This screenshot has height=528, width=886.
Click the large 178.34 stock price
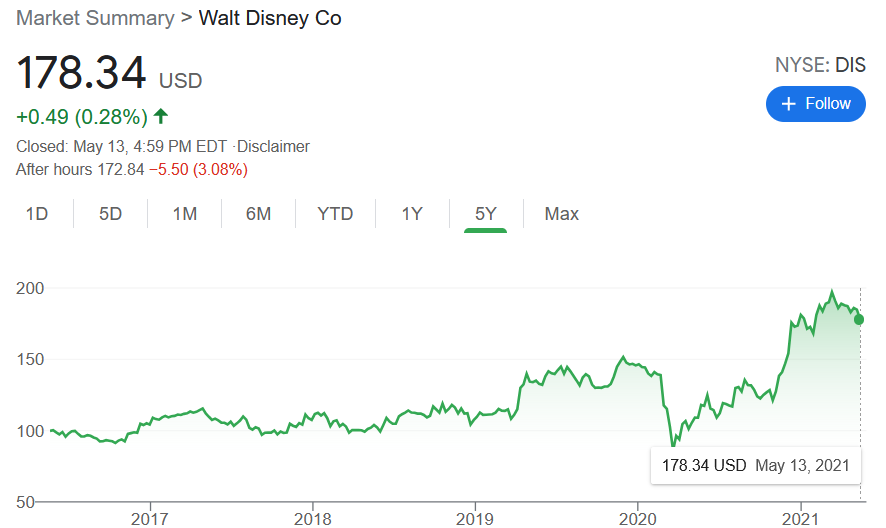(82, 73)
